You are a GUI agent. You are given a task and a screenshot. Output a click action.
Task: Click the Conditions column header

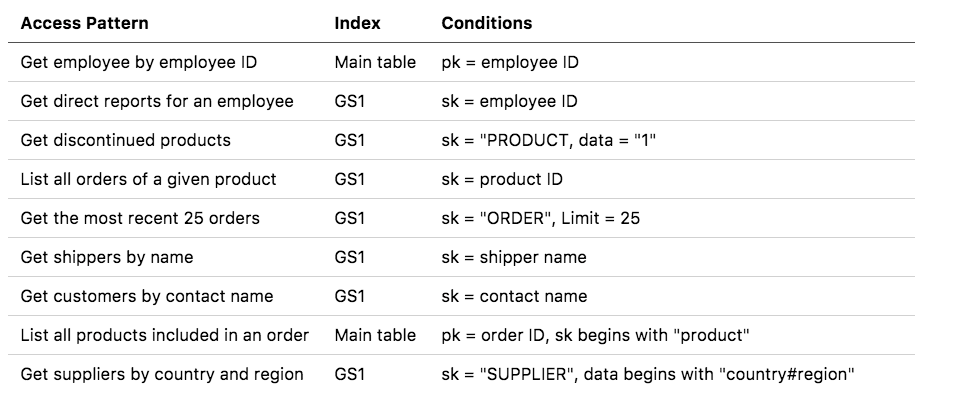pyautogui.click(x=487, y=23)
